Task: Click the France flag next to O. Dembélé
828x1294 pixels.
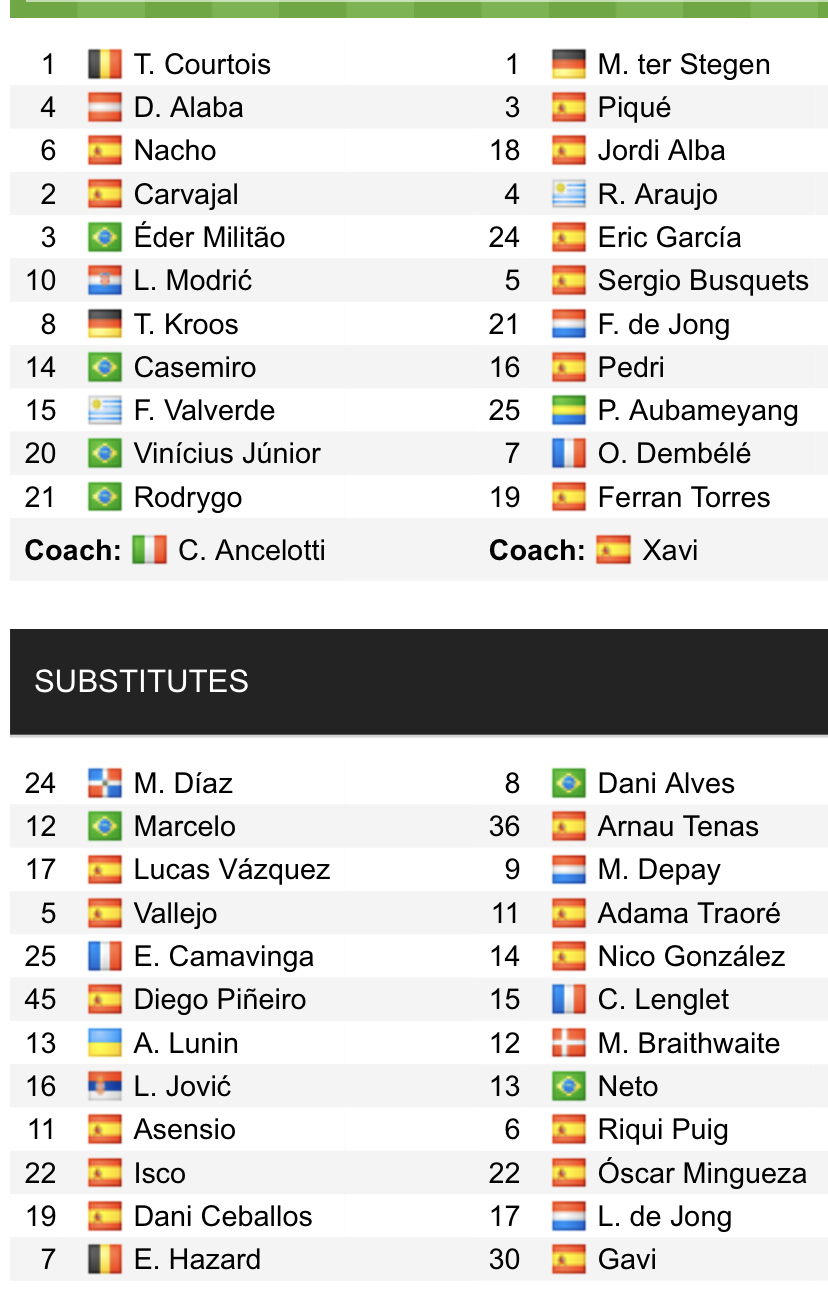Action: tap(568, 453)
